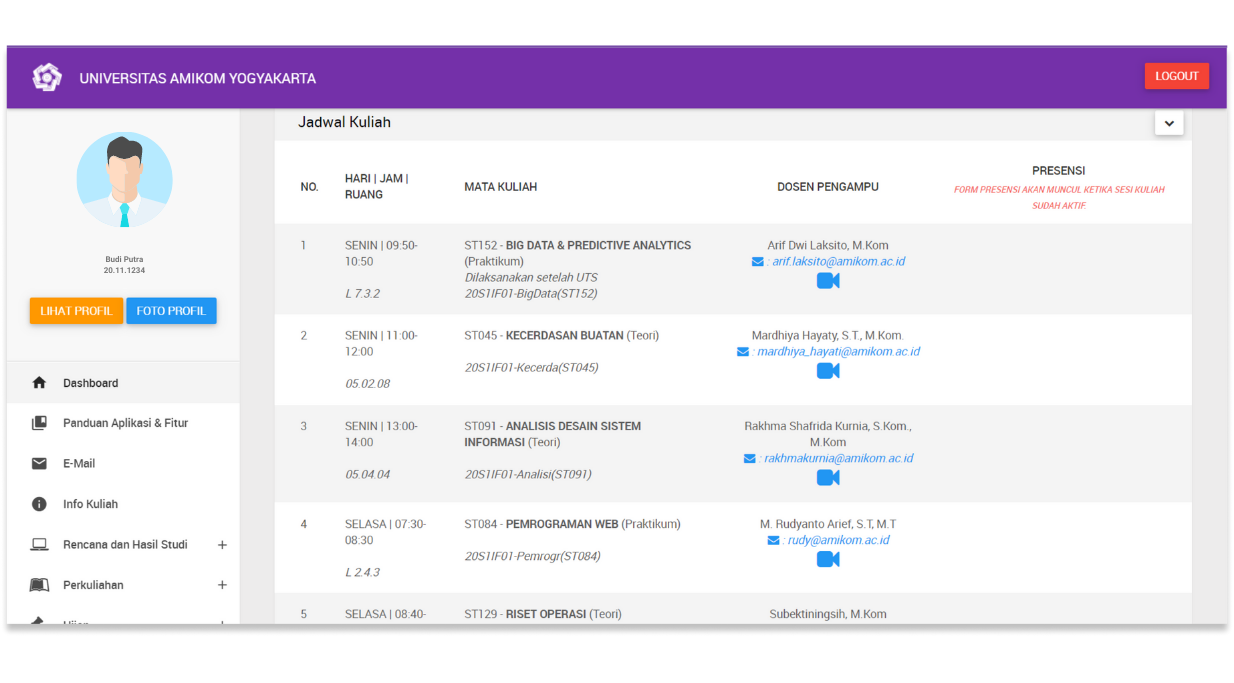
Task: Collapse the Jadwal Kuliah panel chevron
Action: point(1169,123)
